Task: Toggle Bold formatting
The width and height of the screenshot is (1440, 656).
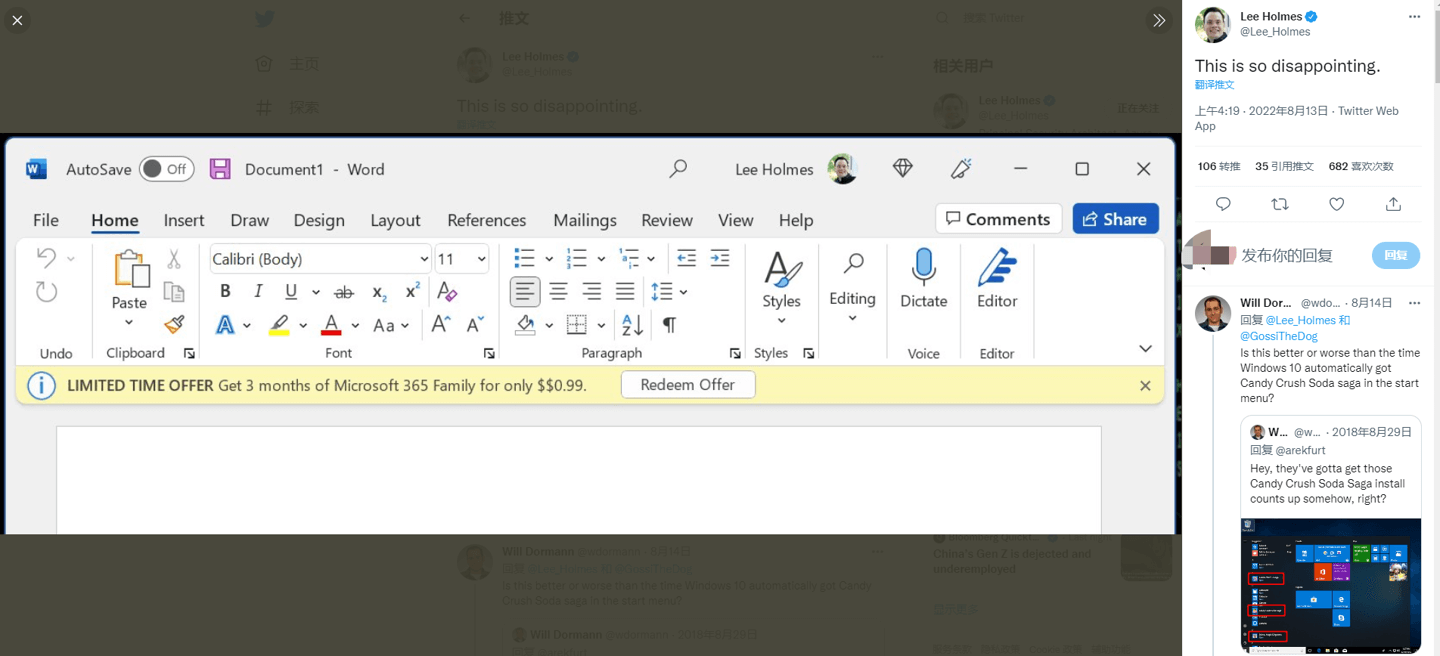Action: [x=225, y=291]
